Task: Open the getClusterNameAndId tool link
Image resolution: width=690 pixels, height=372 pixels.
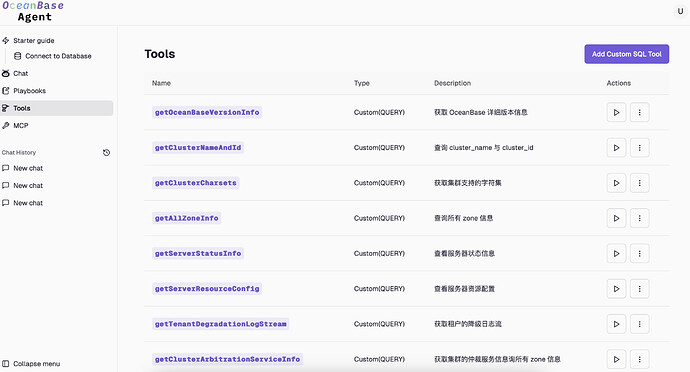Action: (198, 147)
